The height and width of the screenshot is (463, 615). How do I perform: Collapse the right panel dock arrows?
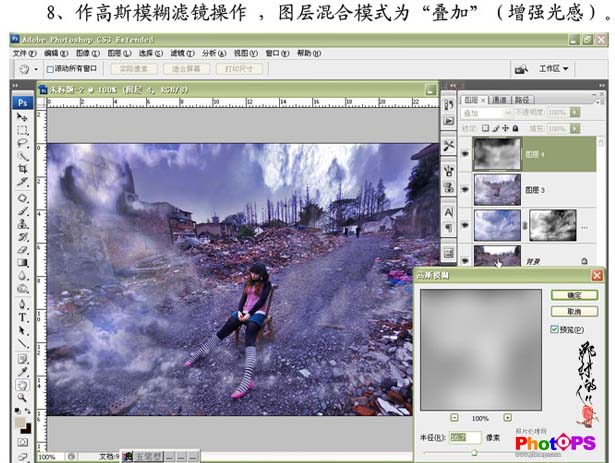click(x=602, y=85)
